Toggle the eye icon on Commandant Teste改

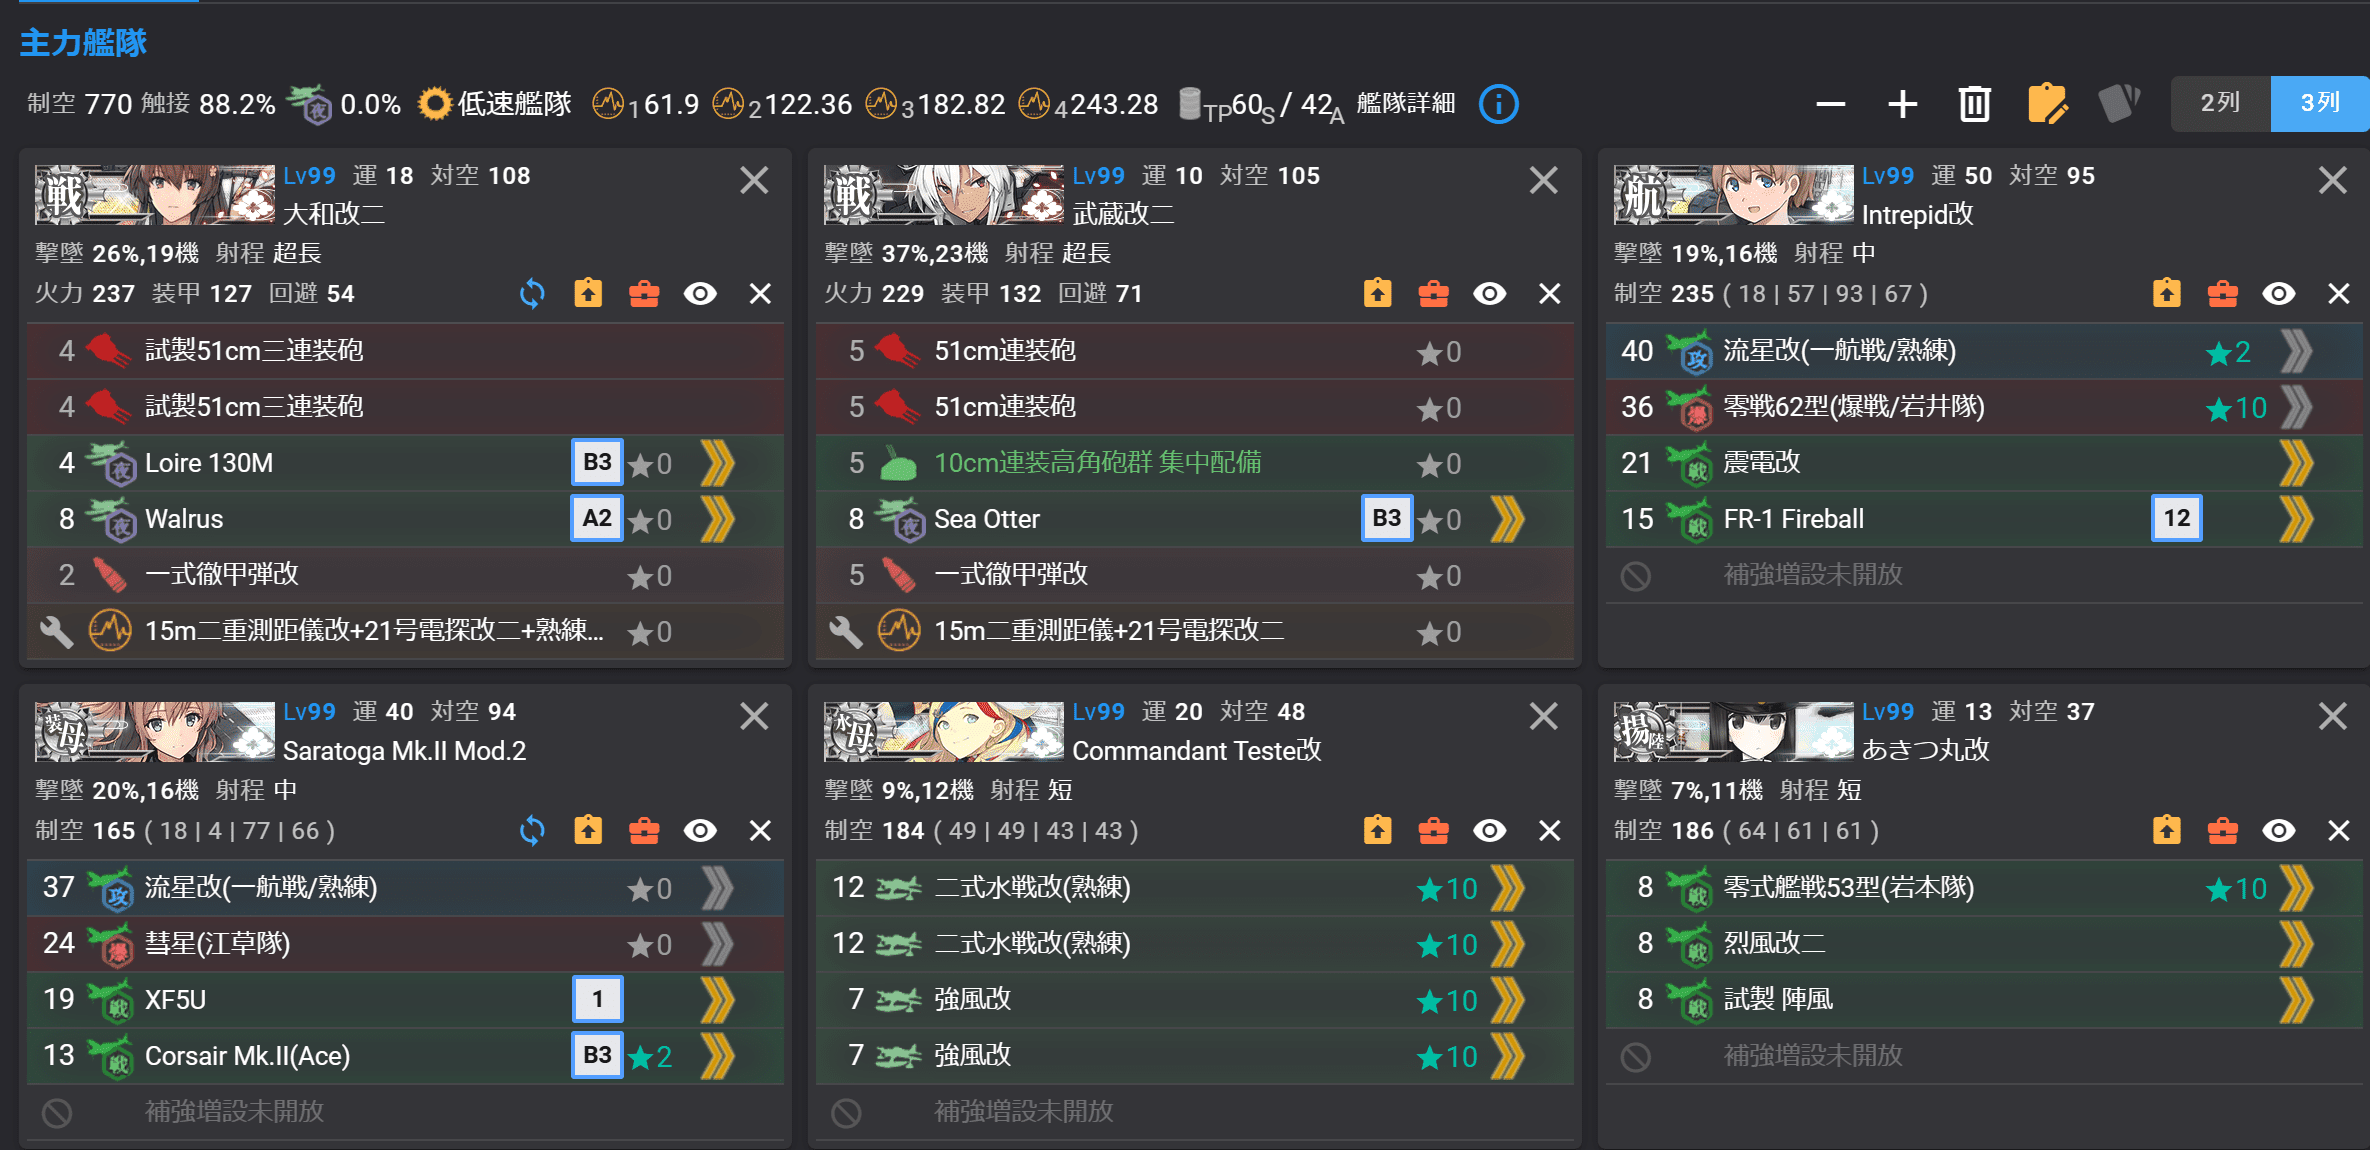[x=1490, y=830]
